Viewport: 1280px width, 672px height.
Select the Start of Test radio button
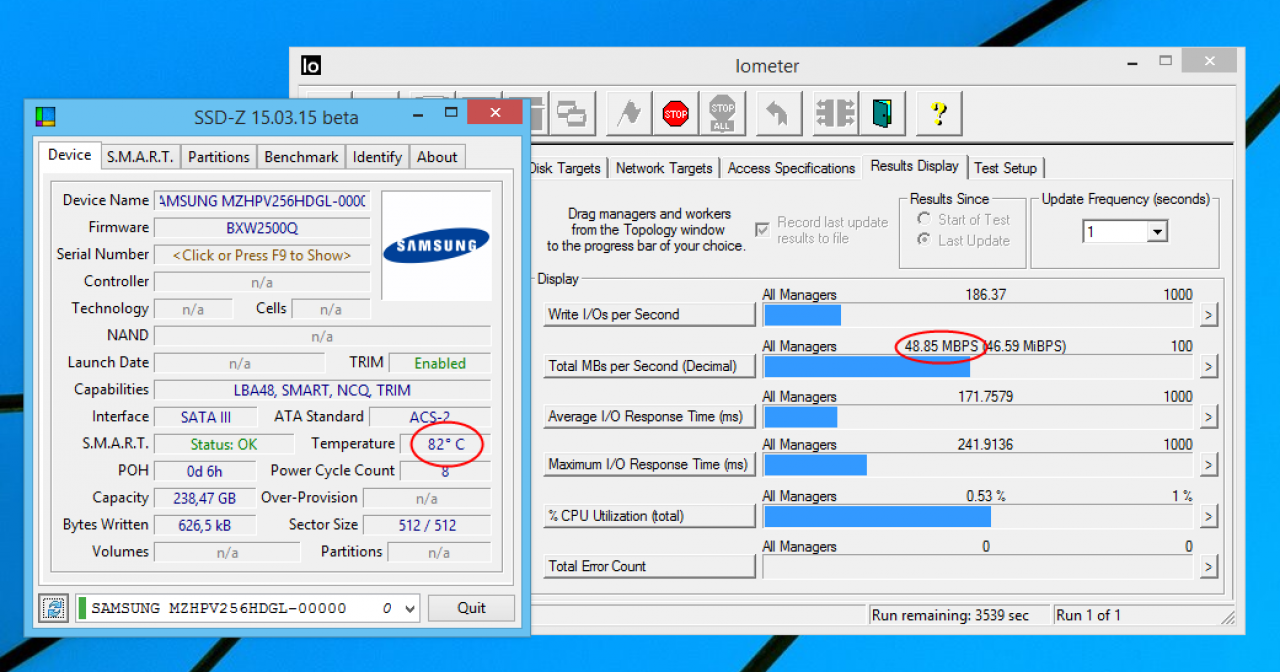coord(924,220)
